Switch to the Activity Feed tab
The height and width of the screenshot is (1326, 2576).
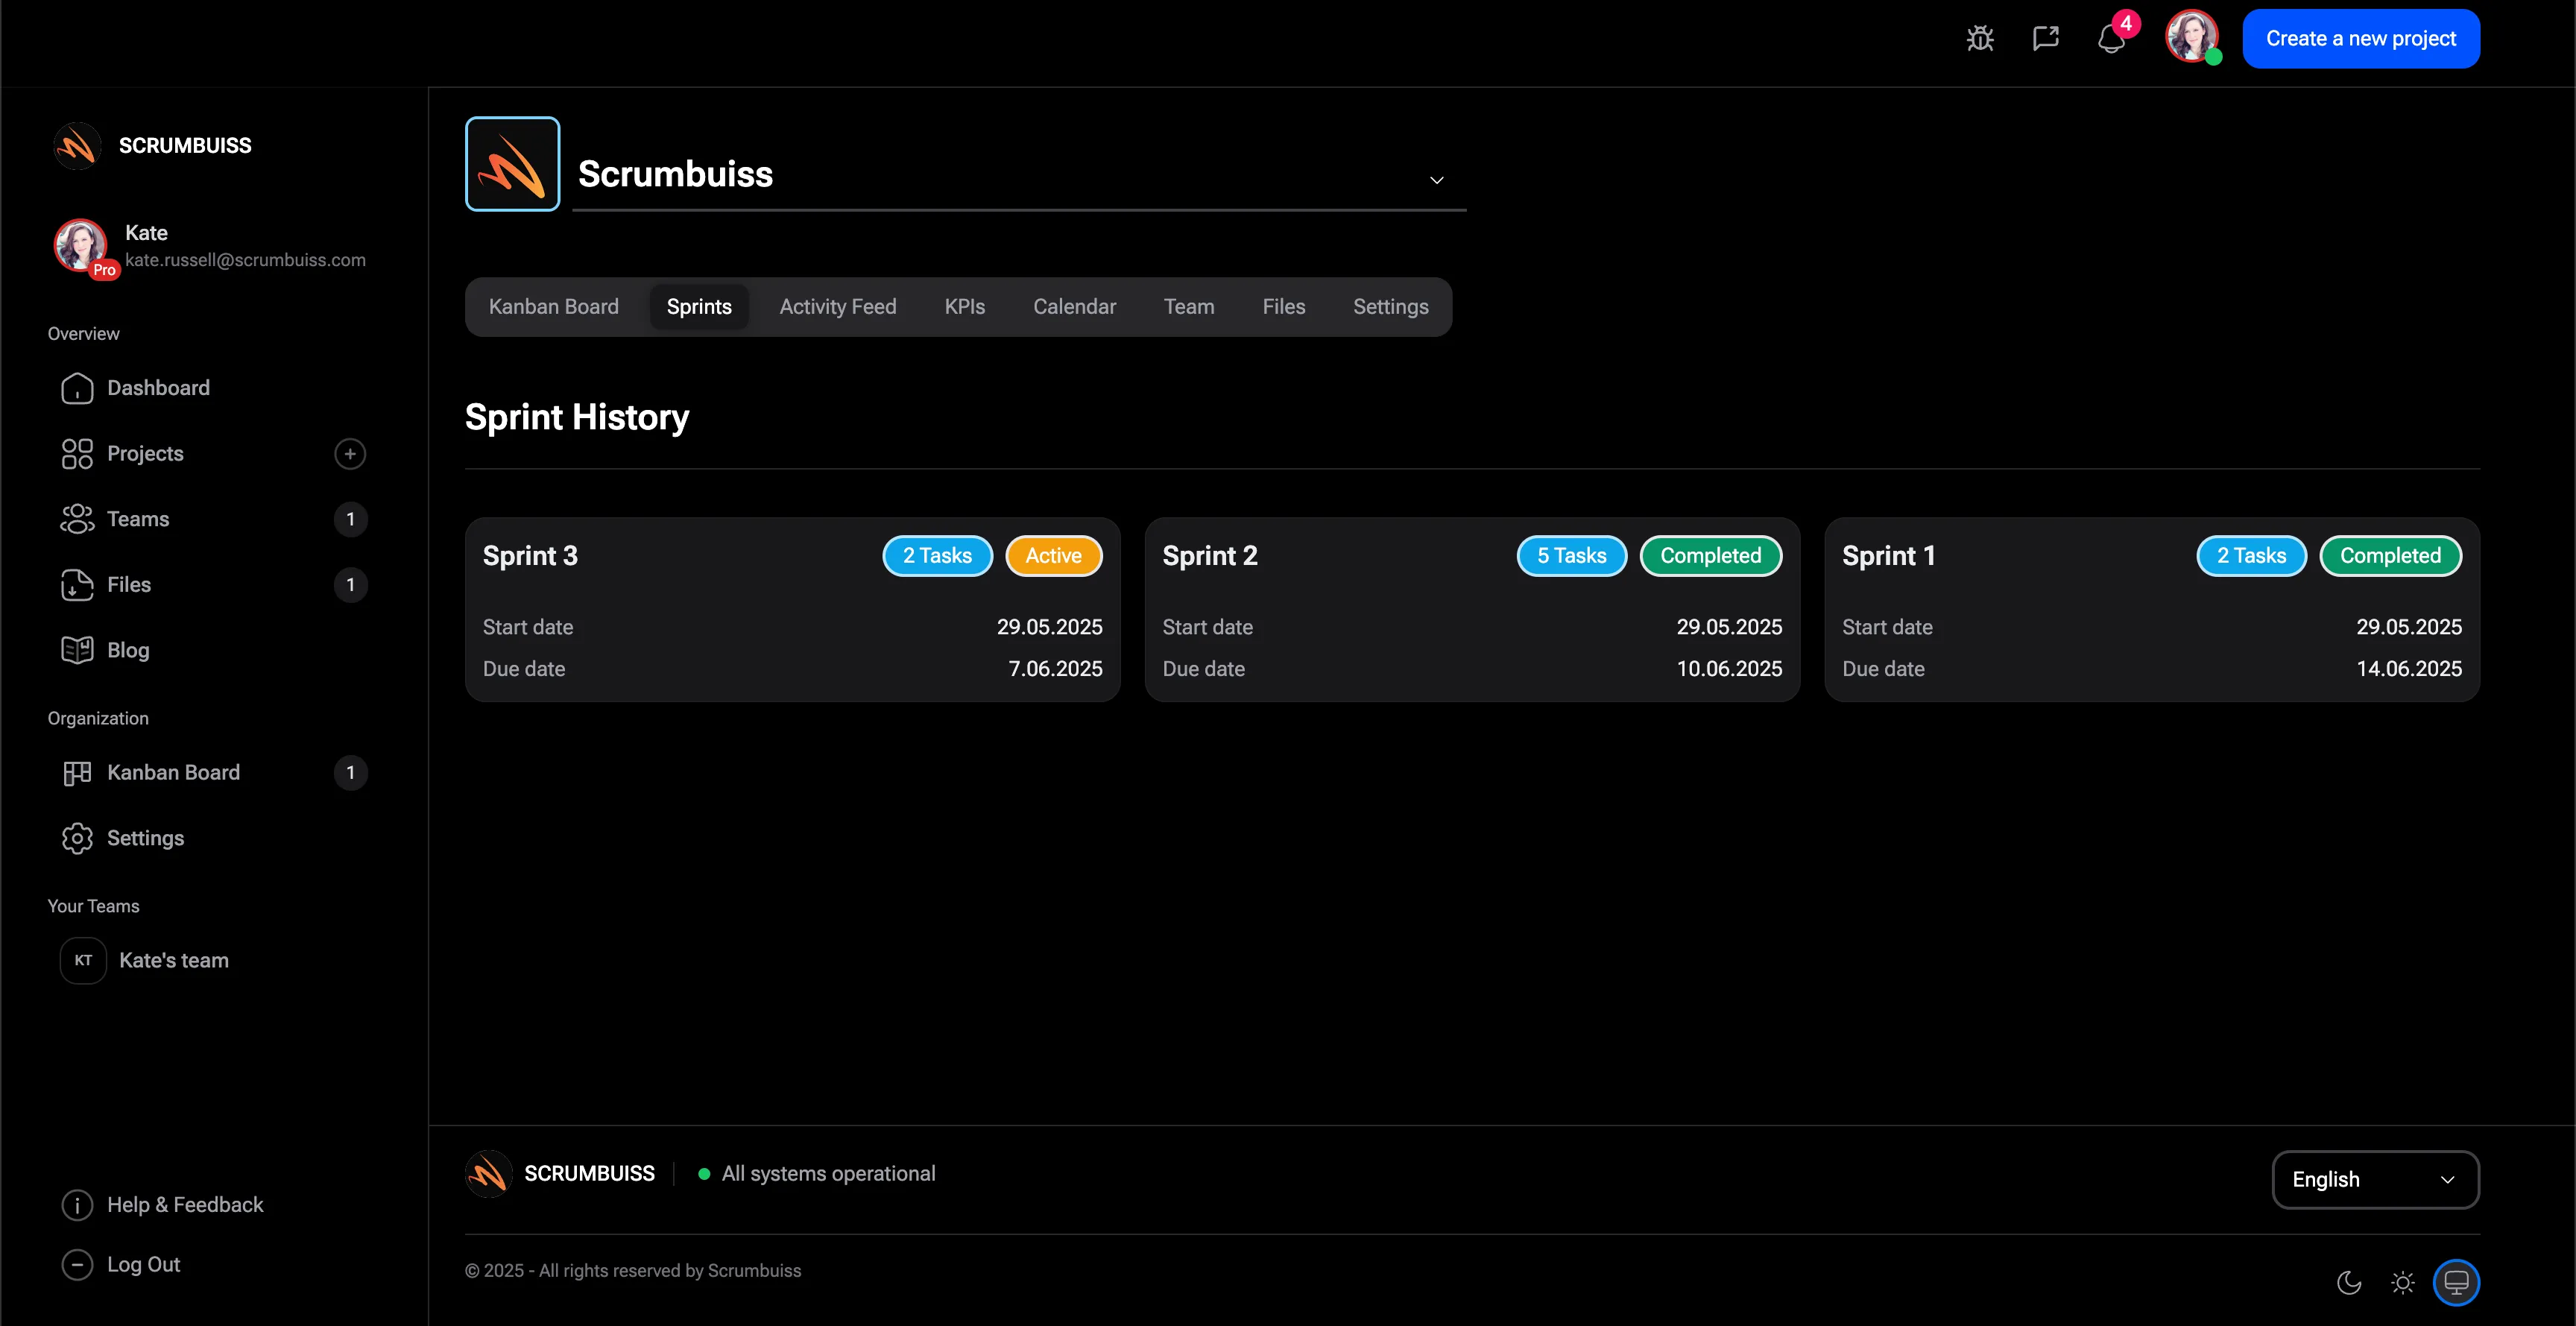pos(837,307)
